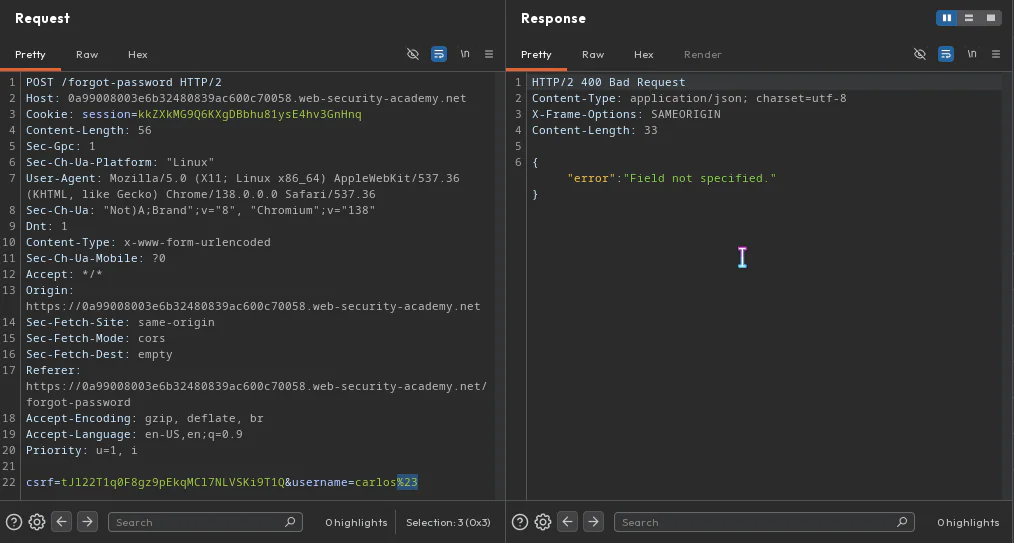Image resolution: width=1014 pixels, height=543 pixels.
Task: Open Request search help icon
Action: [x=14, y=522]
